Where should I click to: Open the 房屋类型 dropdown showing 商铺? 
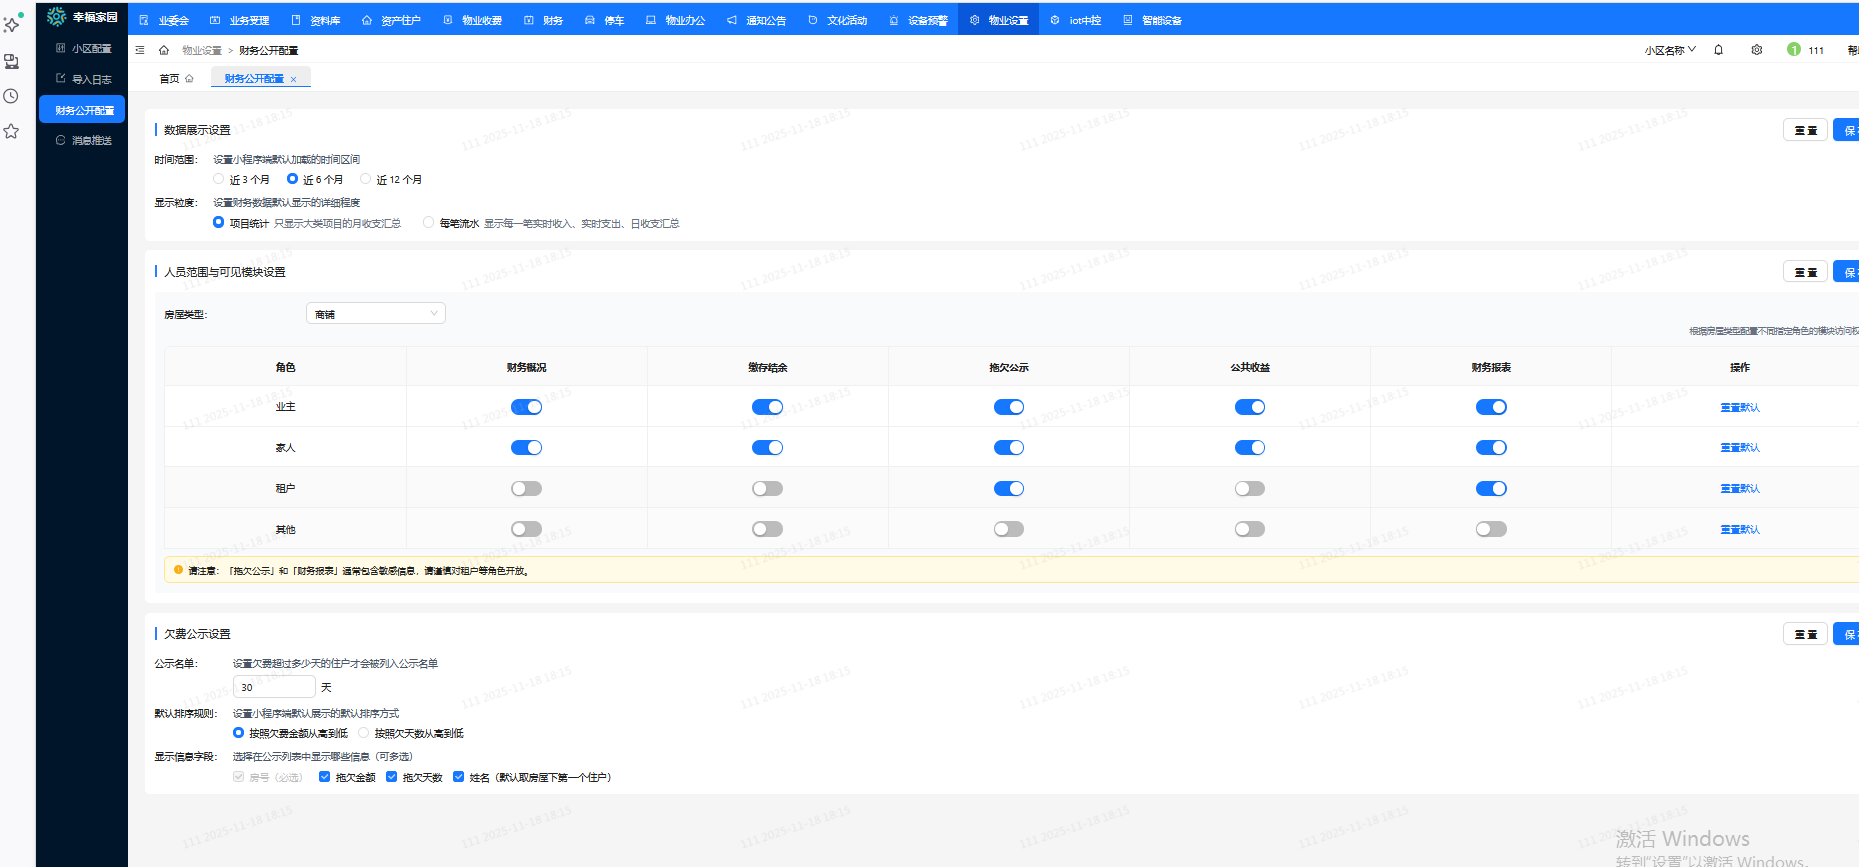coord(375,314)
